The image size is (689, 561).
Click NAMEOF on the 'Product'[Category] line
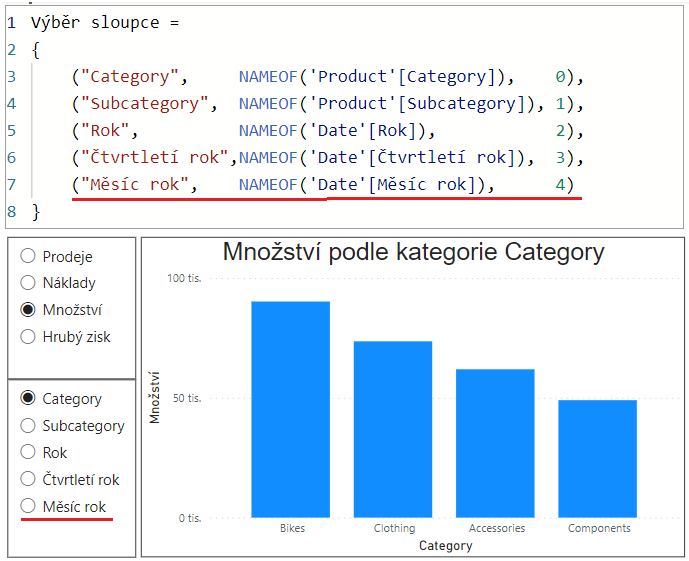click(268, 77)
